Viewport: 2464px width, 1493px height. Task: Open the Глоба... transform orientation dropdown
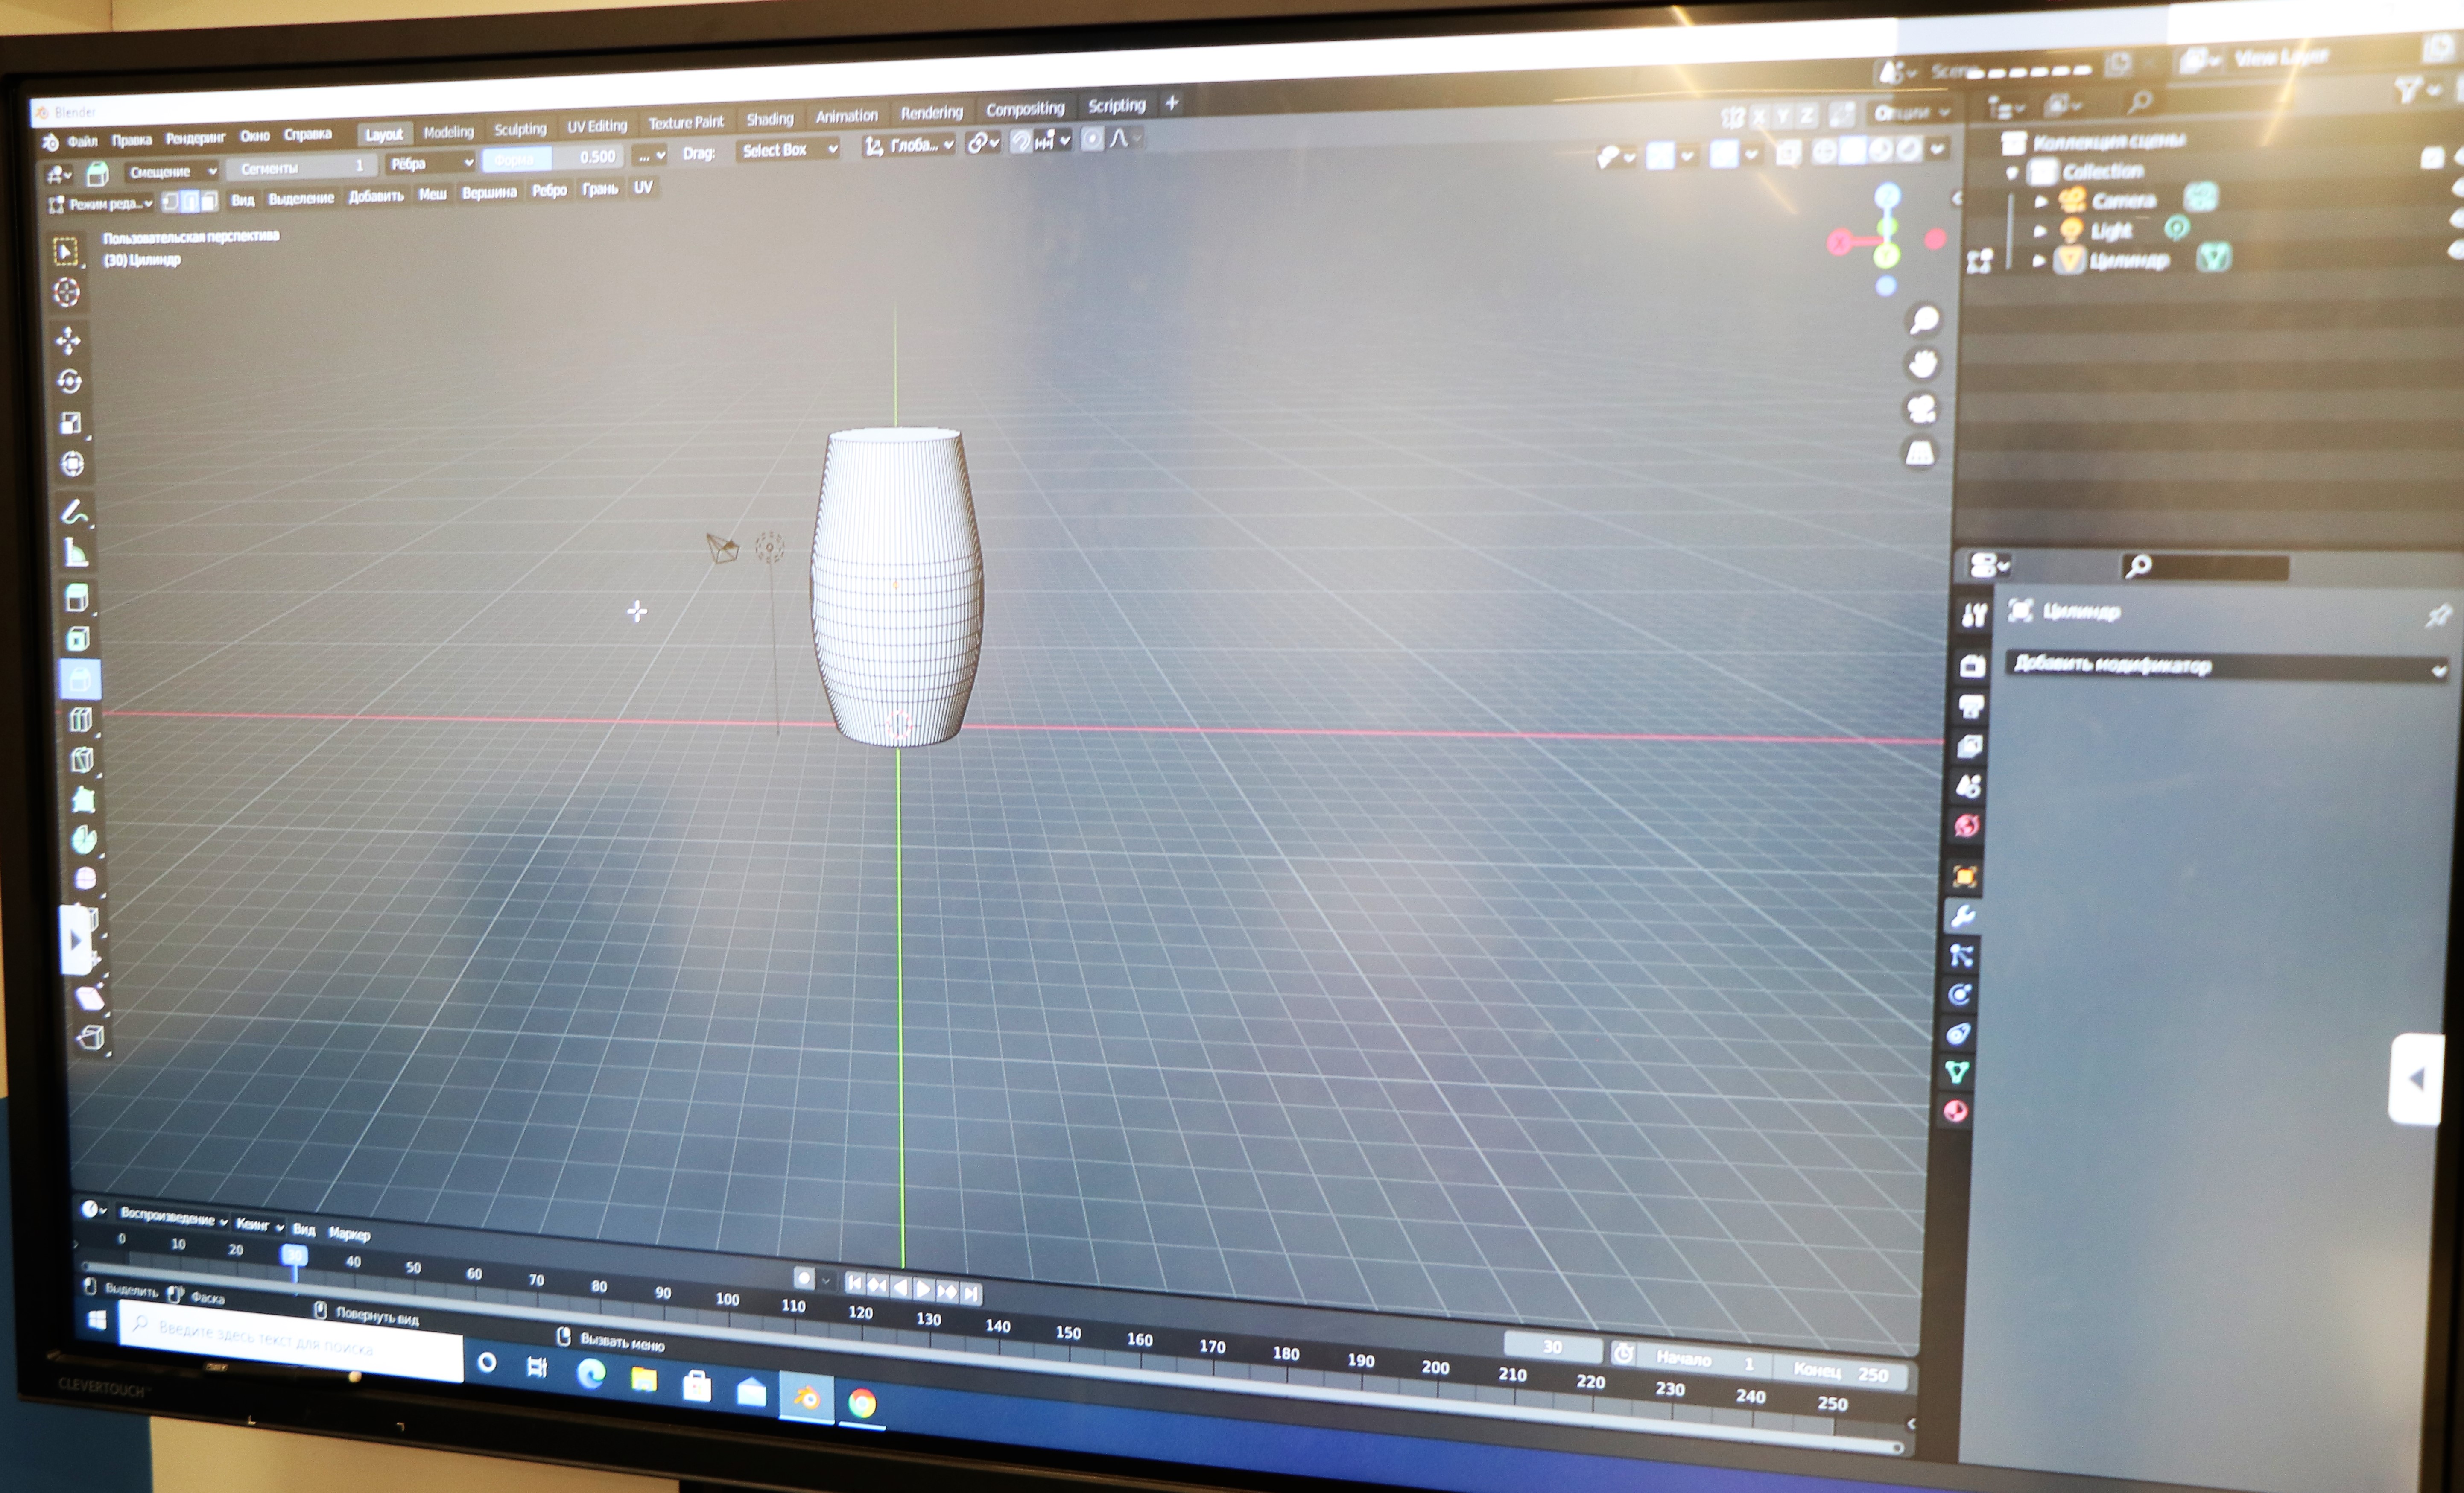909,146
